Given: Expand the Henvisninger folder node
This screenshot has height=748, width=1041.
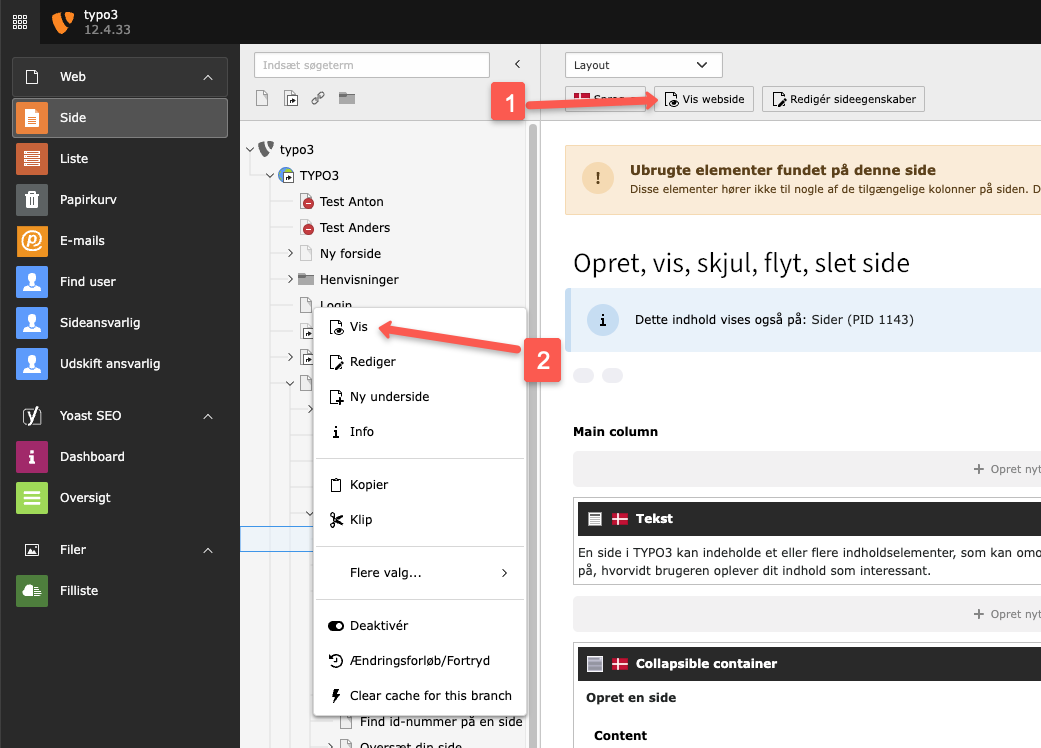Looking at the screenshot, I should click(291, 280).
